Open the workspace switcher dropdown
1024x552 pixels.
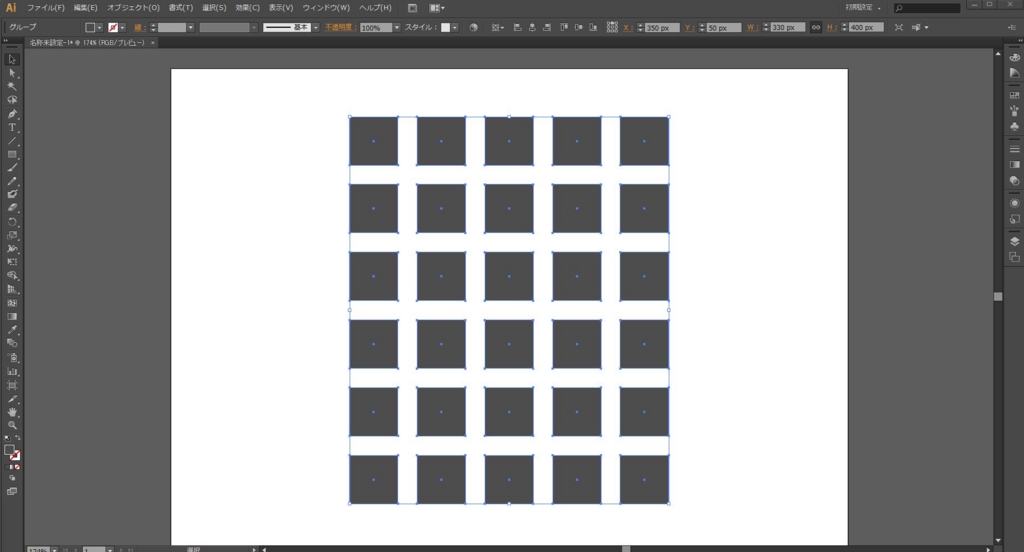click(863, 8)
